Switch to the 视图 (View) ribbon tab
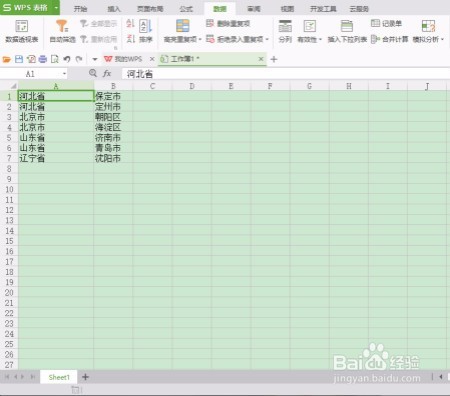Image resolution: width=450 pixels, height=396 pixels. tap(287, 9)
